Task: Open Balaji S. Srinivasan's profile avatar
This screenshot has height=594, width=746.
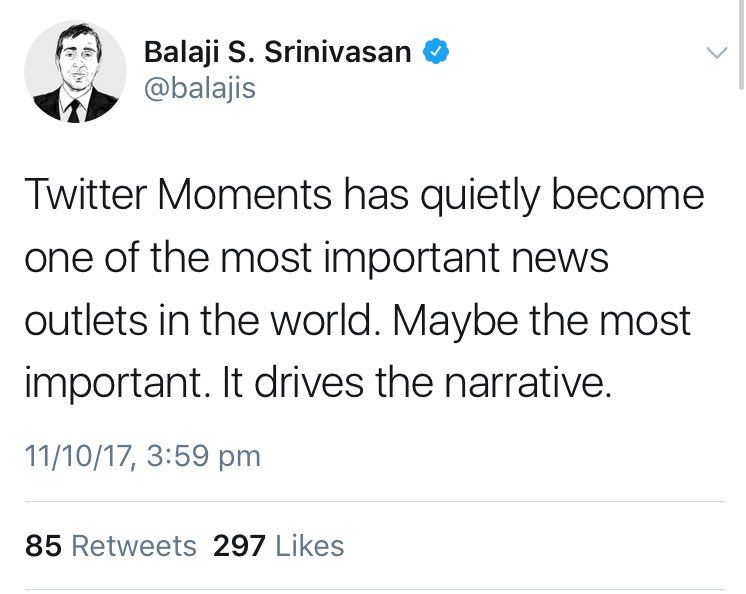Action: (75, 71)
